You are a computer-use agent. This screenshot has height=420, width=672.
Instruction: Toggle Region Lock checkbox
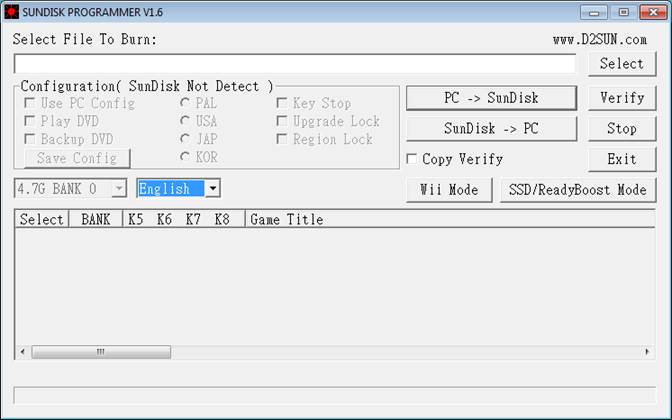click(x=282, y=139)
